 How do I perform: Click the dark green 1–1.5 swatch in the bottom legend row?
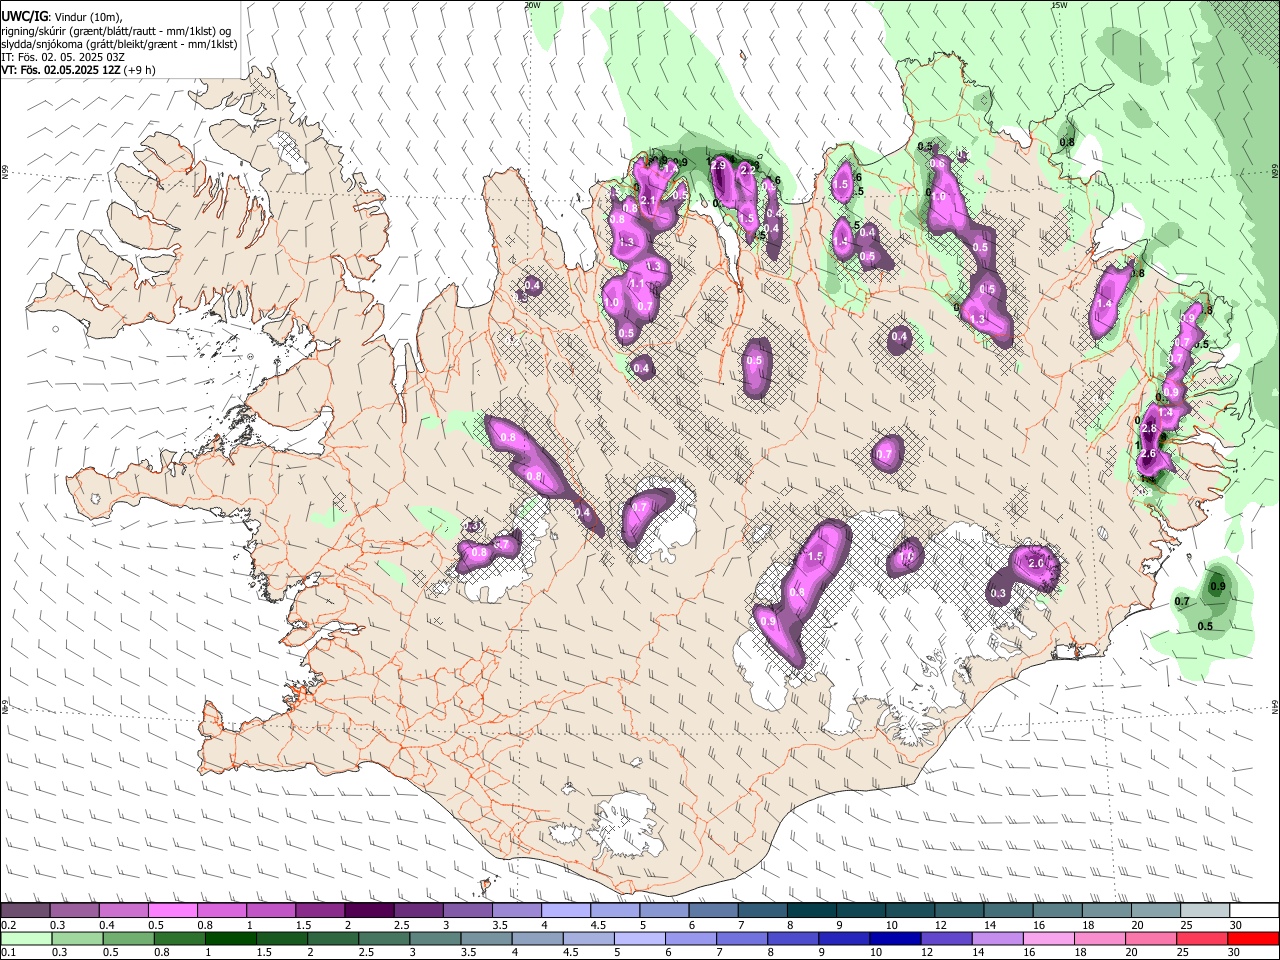(230, 939)
